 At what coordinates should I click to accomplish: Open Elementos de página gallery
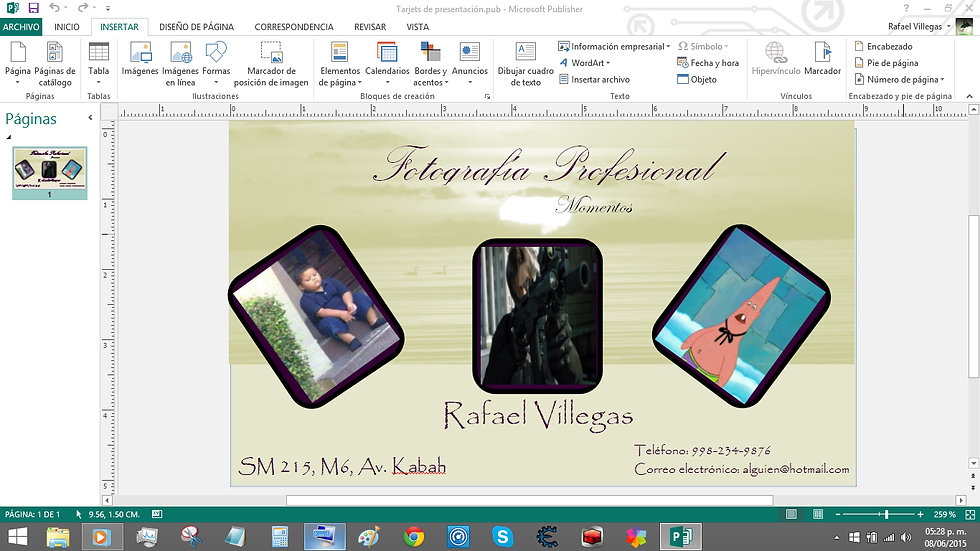tap(340, 63)
